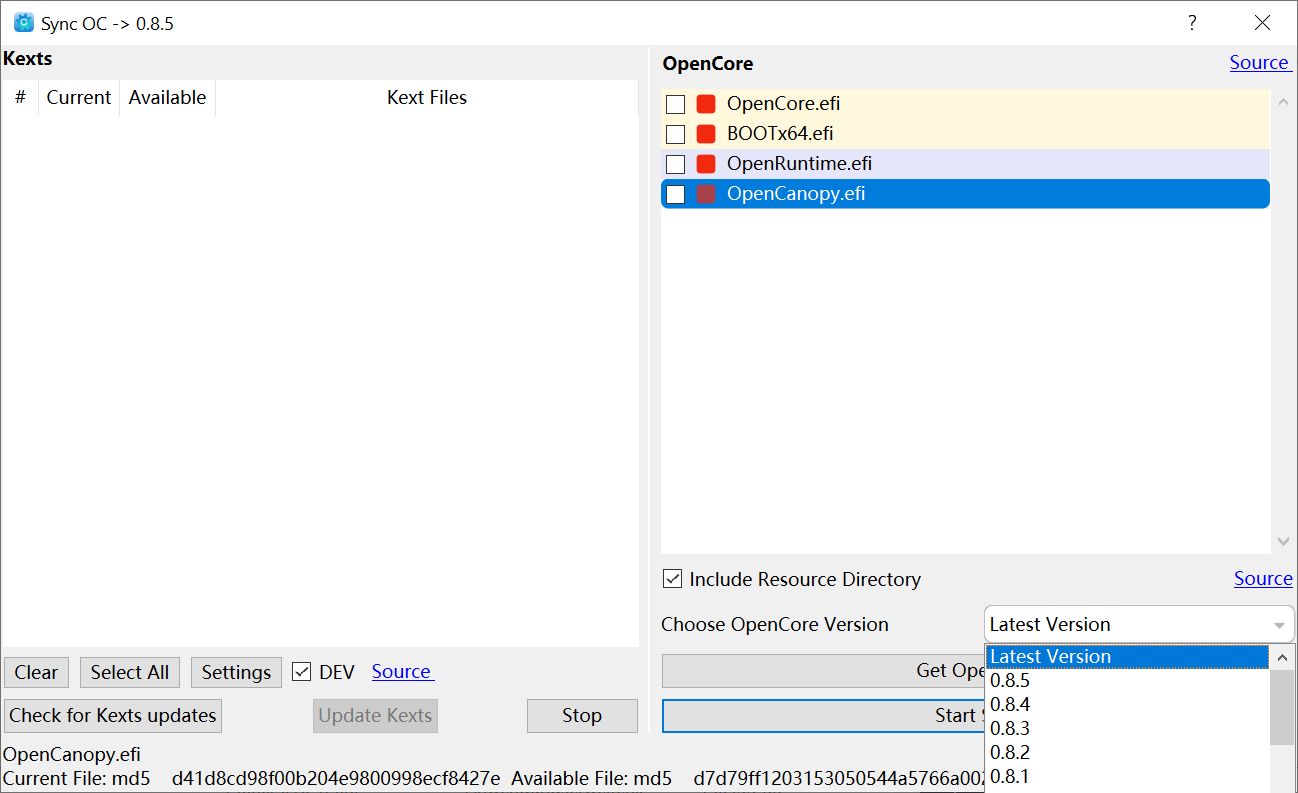Click the Select All button

coord(130,672)
